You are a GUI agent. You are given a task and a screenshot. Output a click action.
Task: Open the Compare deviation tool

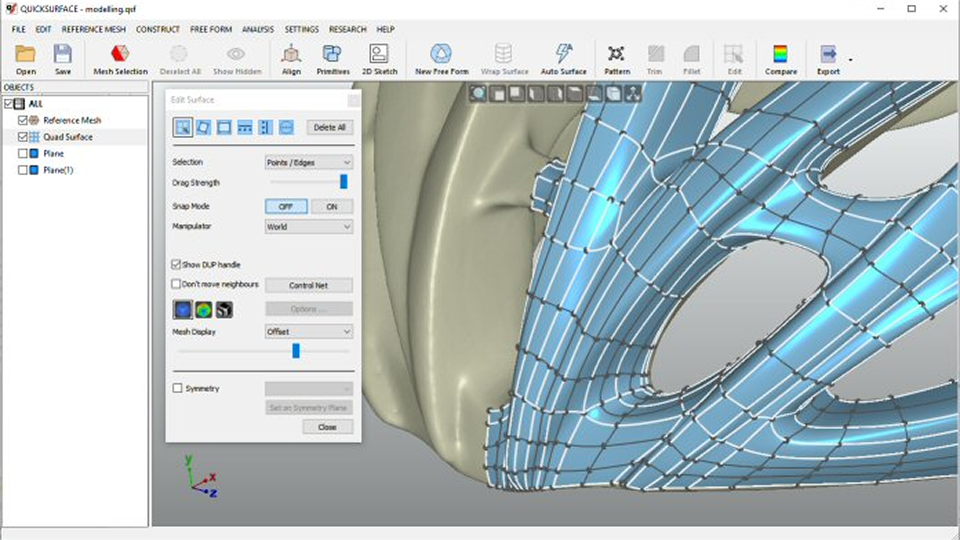click(780, 54)
